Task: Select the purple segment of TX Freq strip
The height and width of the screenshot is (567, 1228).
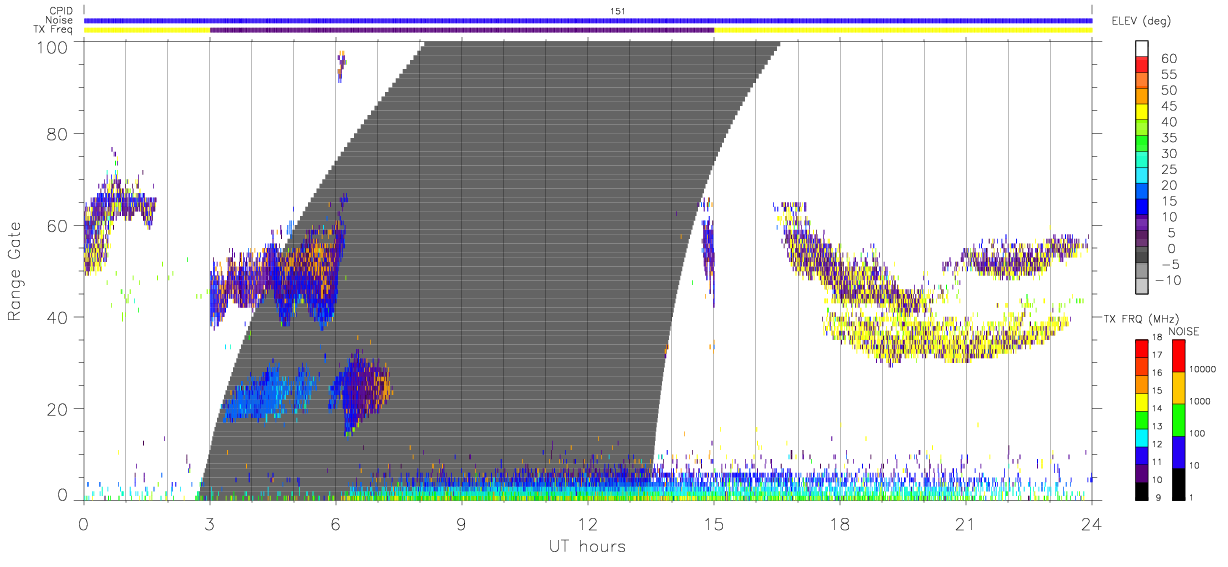Action: coord(462,30)
